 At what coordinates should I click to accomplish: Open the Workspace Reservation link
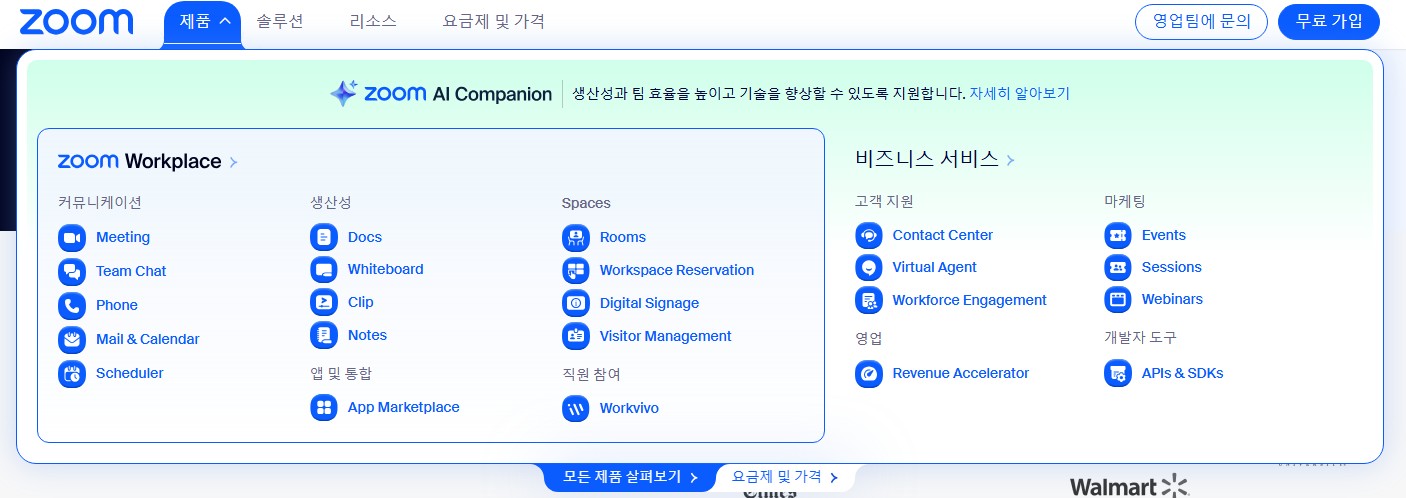(677, 271)
